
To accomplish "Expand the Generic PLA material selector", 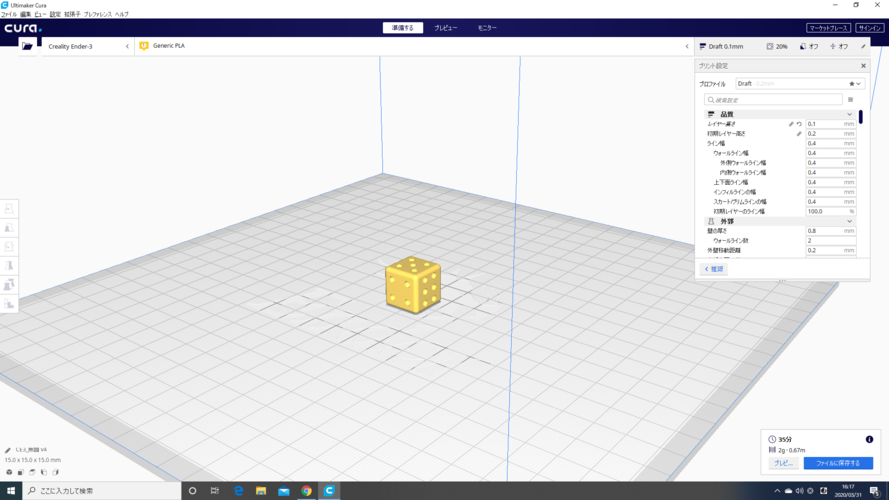I will [x=413, y=46].
